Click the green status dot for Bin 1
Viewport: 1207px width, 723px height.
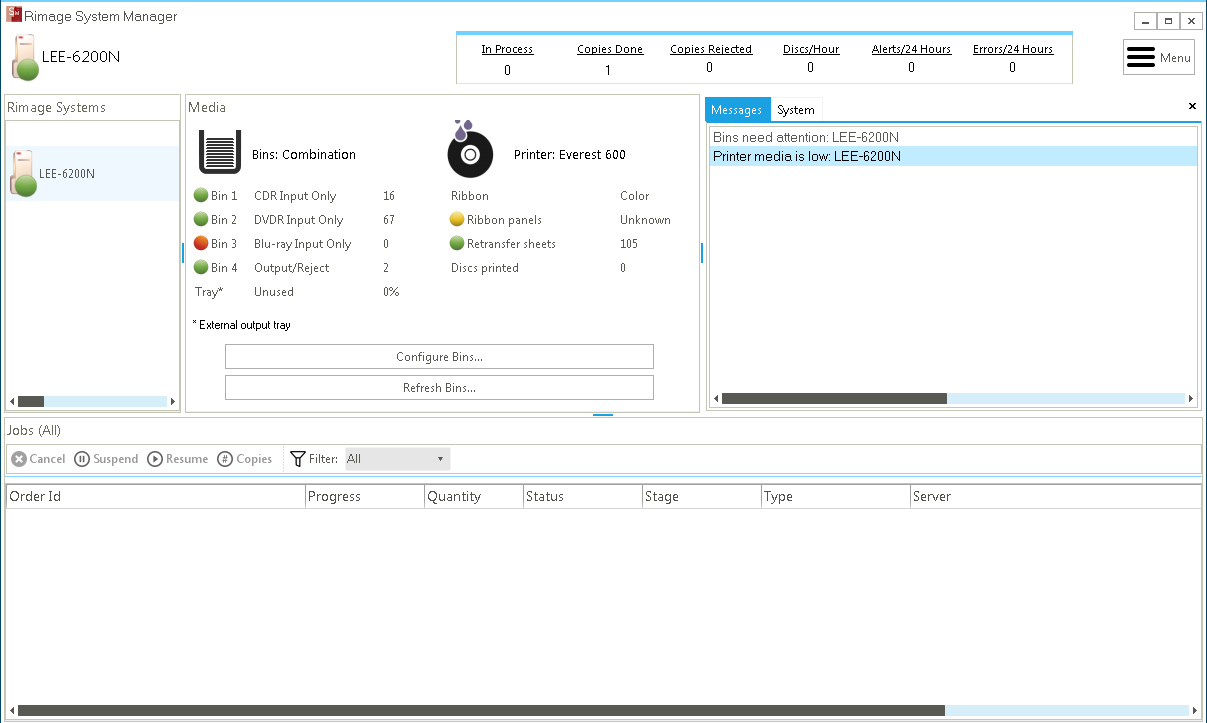coord(201,196)
